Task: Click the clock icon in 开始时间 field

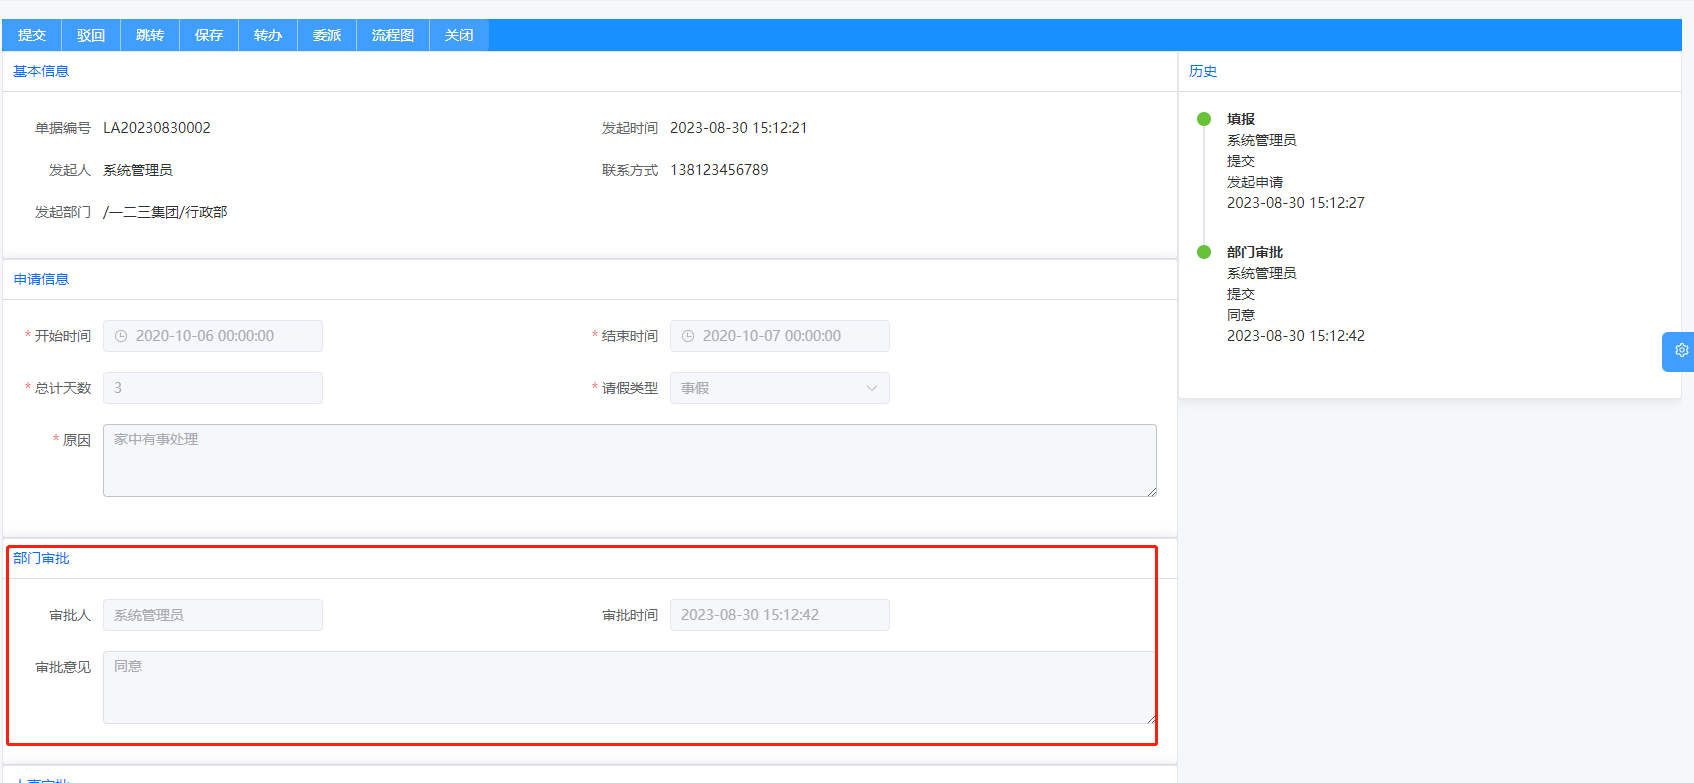Action: click(121, 336)
